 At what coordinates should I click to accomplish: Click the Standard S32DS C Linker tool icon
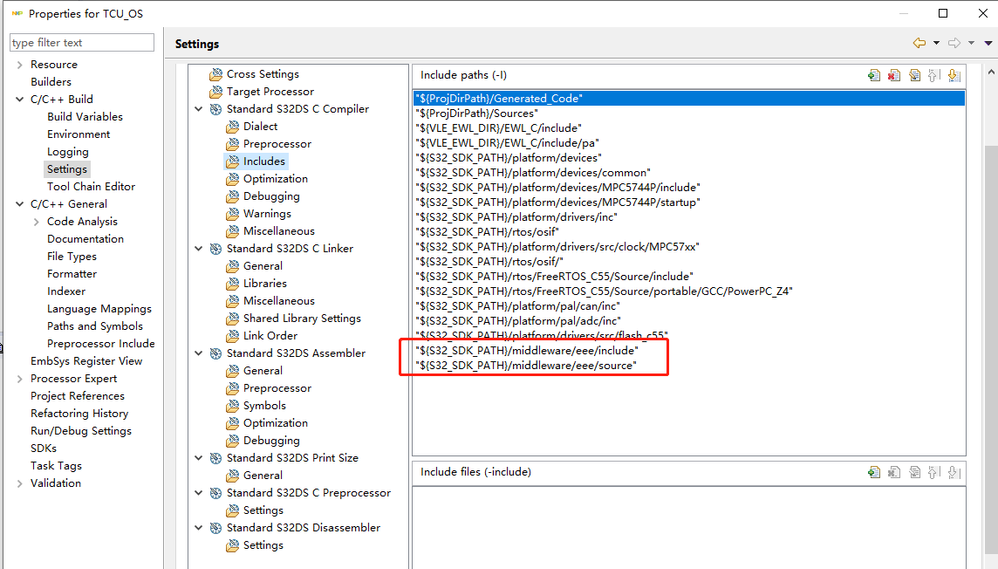(216, 249)
